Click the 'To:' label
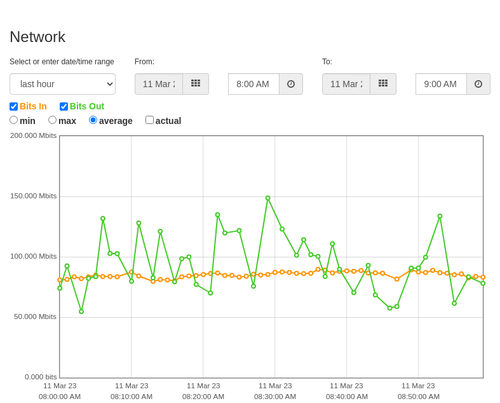Screen dimensions: 500x403 pos(327,62)
